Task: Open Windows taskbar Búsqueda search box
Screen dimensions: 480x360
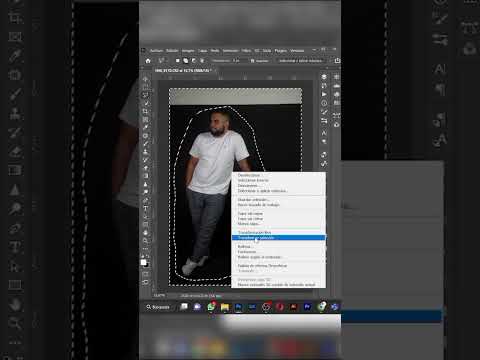Action: (x=158, y=307)
